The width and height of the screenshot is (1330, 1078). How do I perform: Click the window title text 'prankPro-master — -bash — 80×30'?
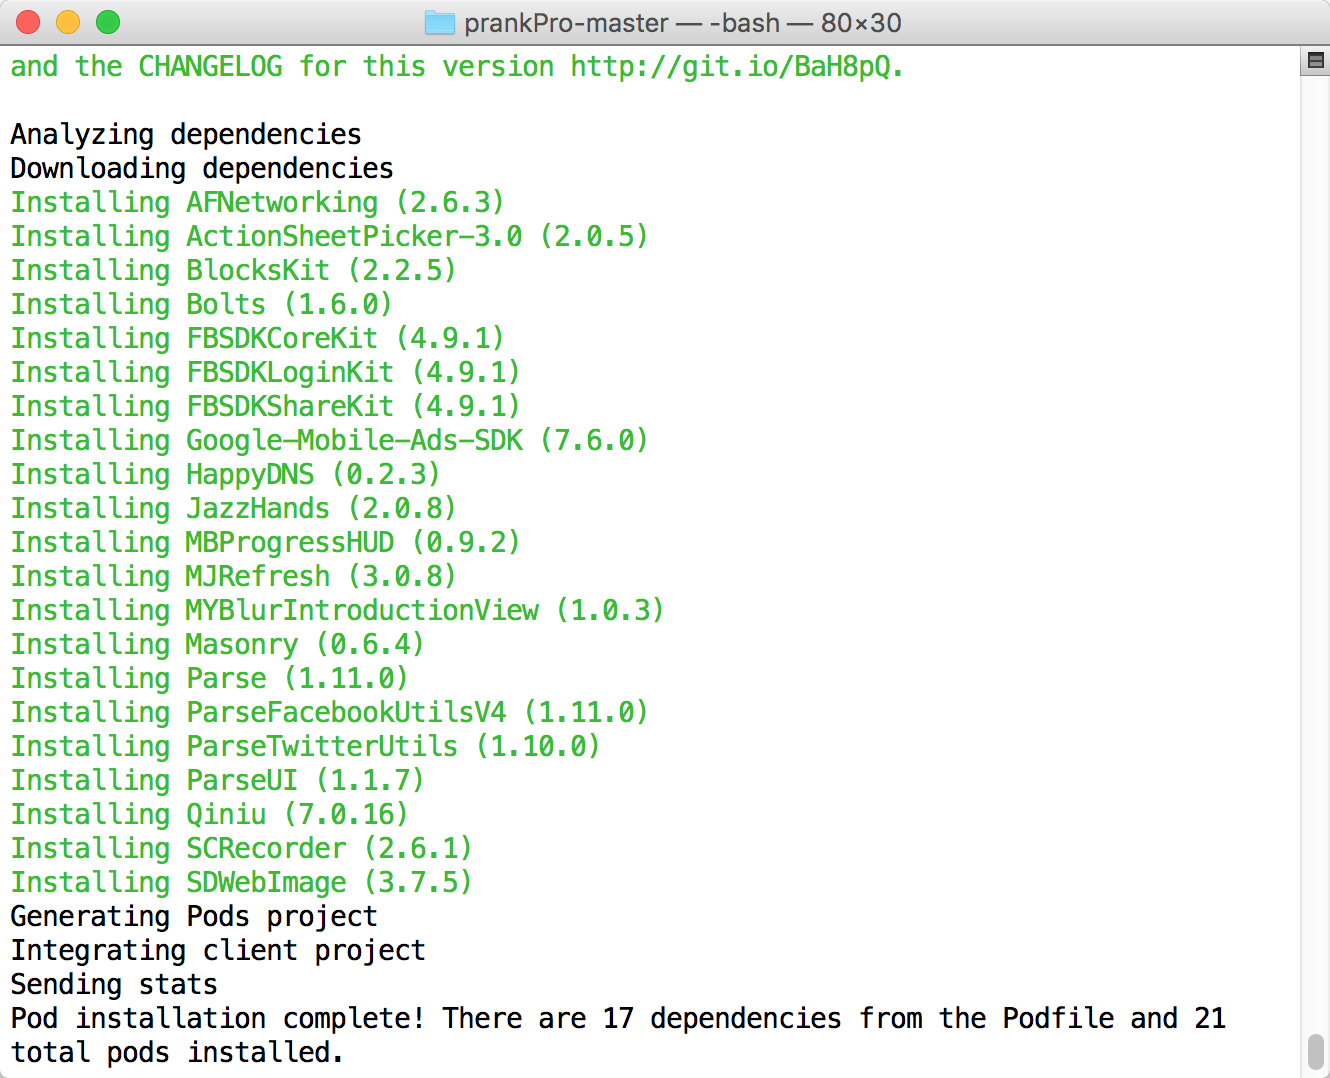[683, 23]
